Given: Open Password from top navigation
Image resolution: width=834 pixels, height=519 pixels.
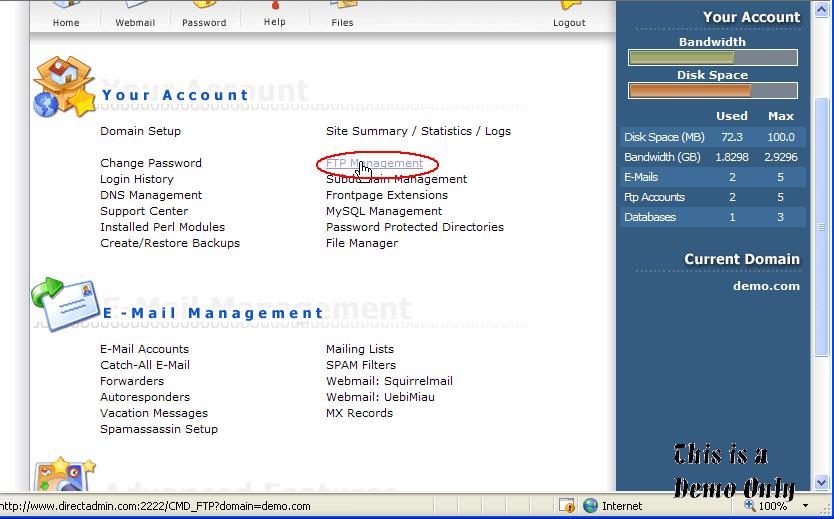Looking at the screenshot, I should pos(204,23).
